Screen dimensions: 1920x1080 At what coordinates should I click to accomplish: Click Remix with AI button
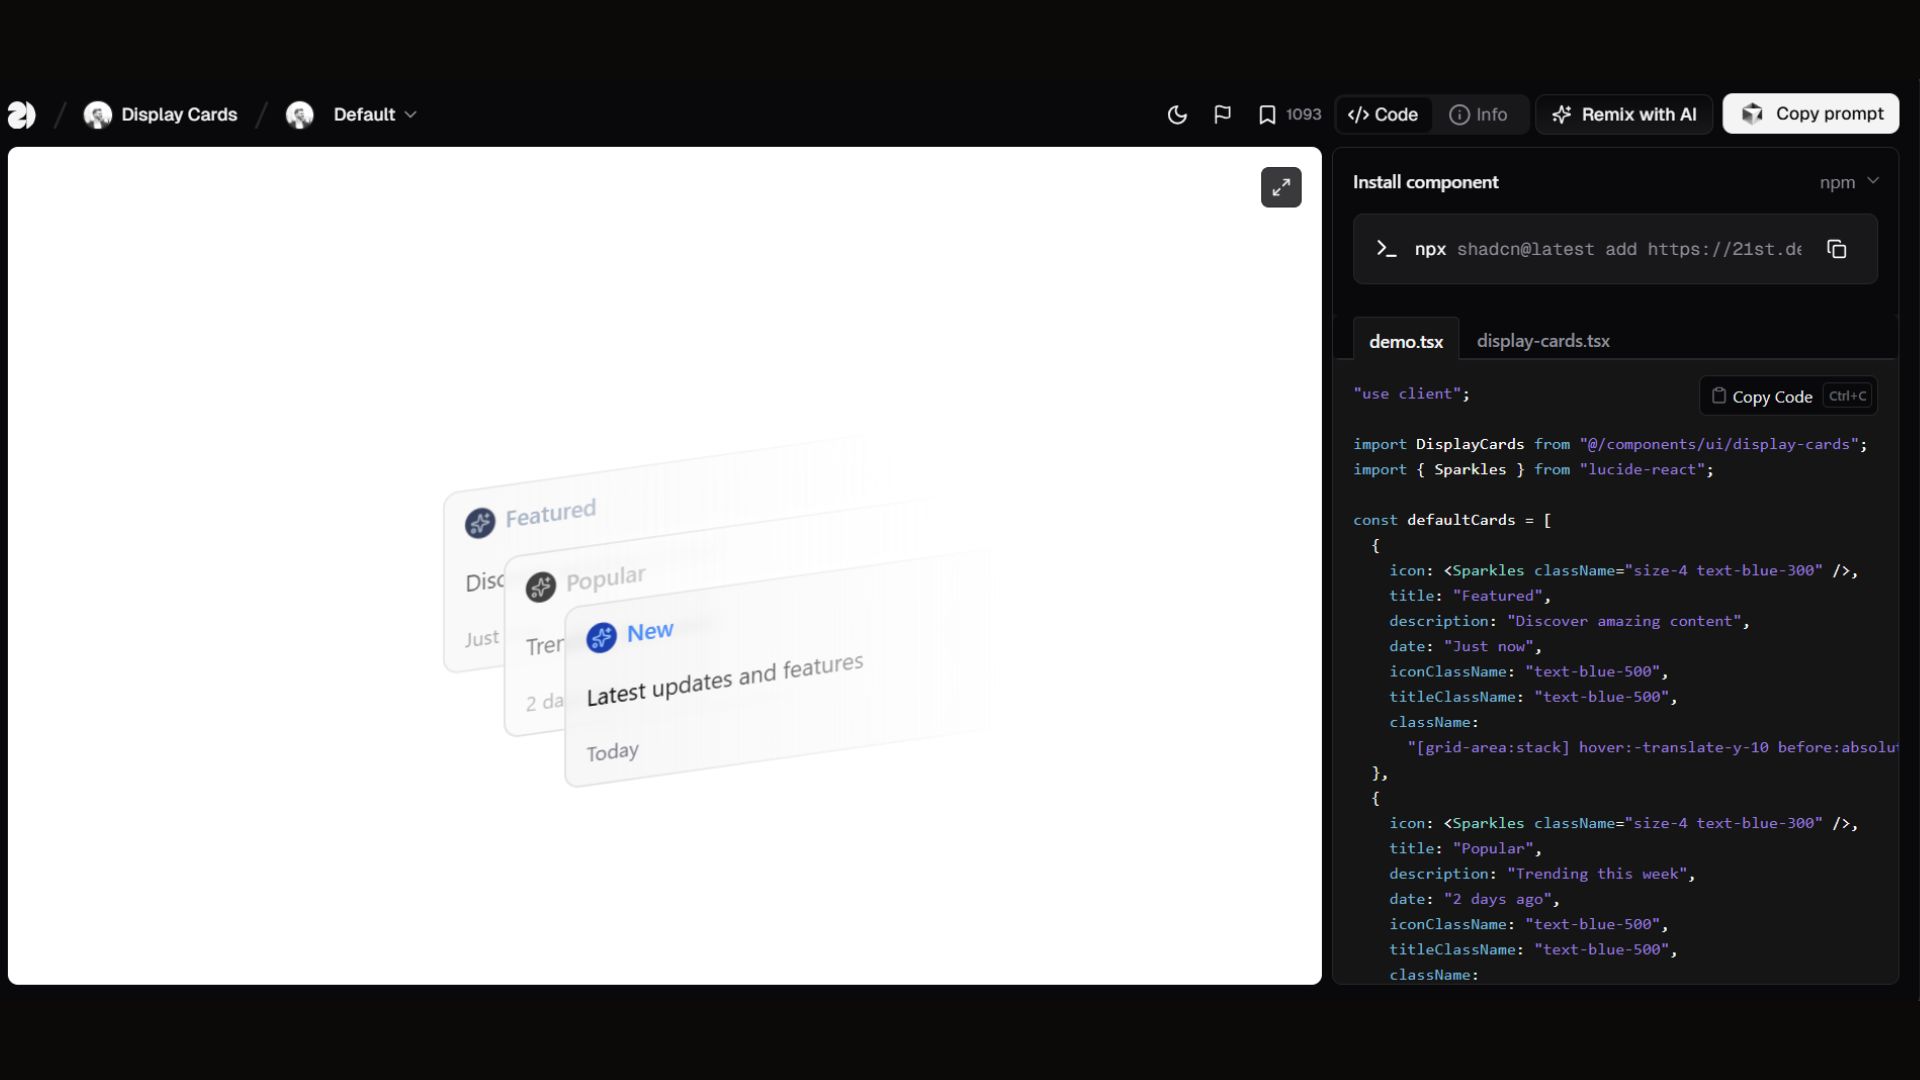1624,115
